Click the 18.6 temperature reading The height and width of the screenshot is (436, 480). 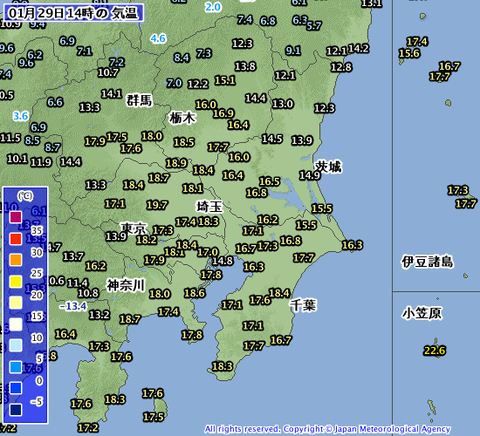(195, 293)
